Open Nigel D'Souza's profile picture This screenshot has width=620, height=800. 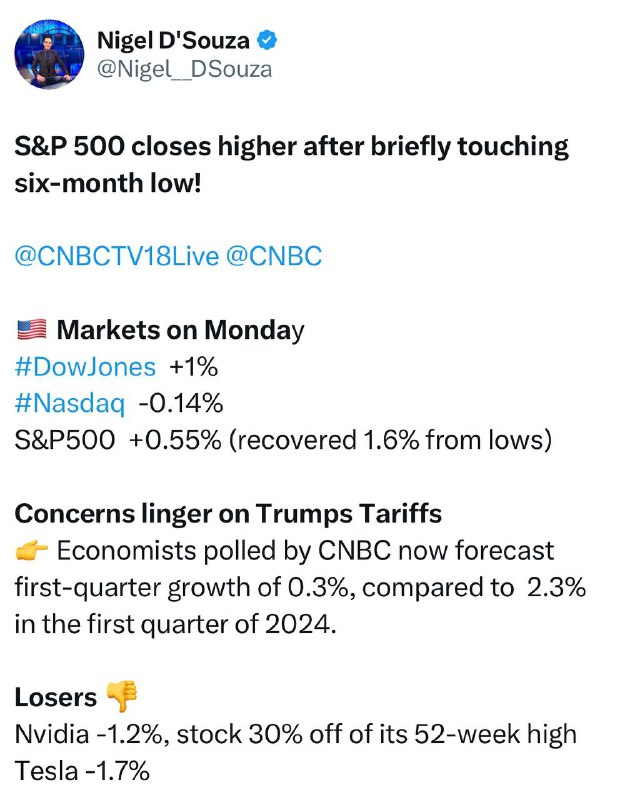point(49,55)
